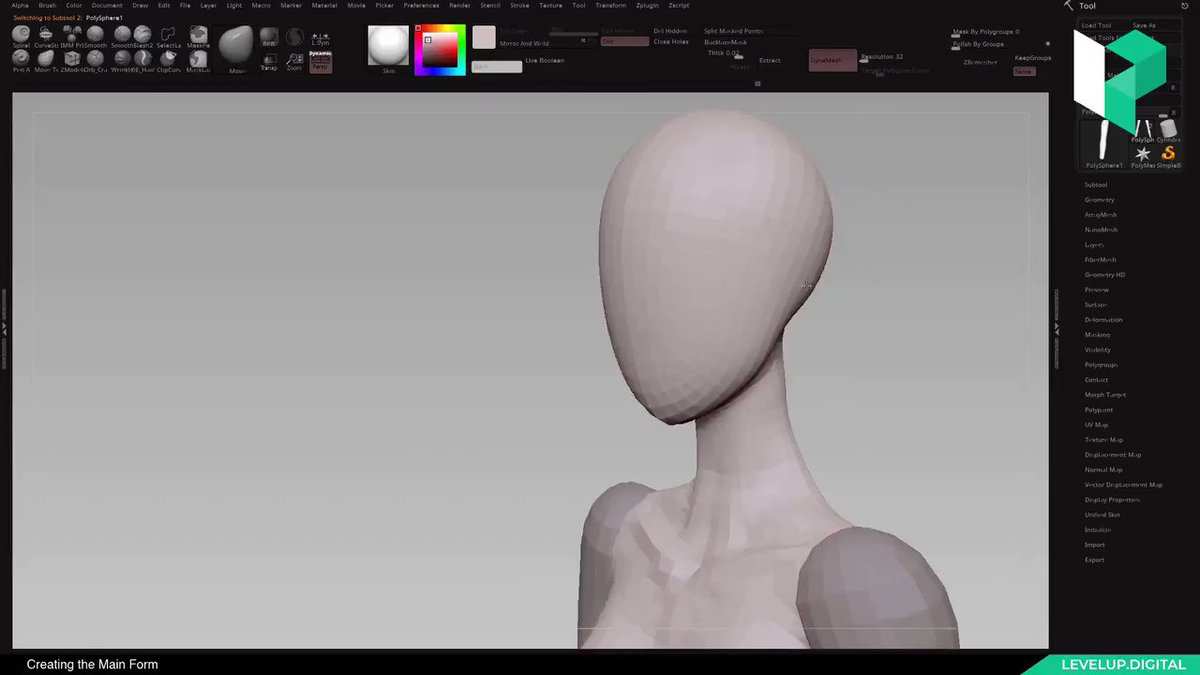1200x675 pixels.
Task: Click the main color picker square
Action: [x=441, y=50]
